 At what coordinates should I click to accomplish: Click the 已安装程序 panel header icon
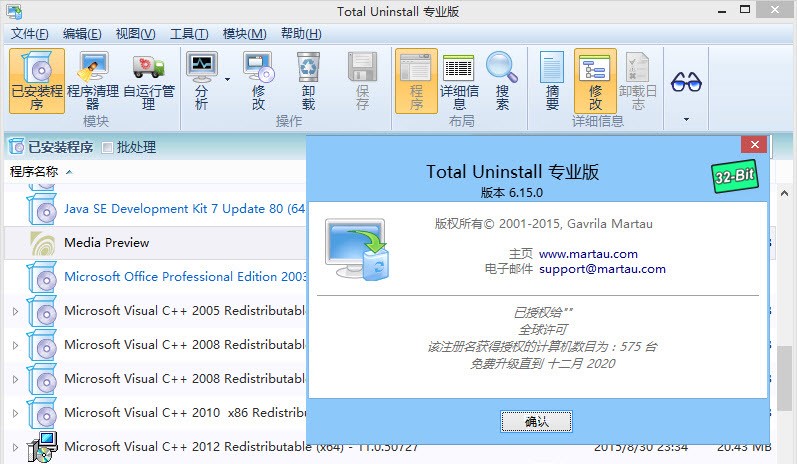coord(16,147)
